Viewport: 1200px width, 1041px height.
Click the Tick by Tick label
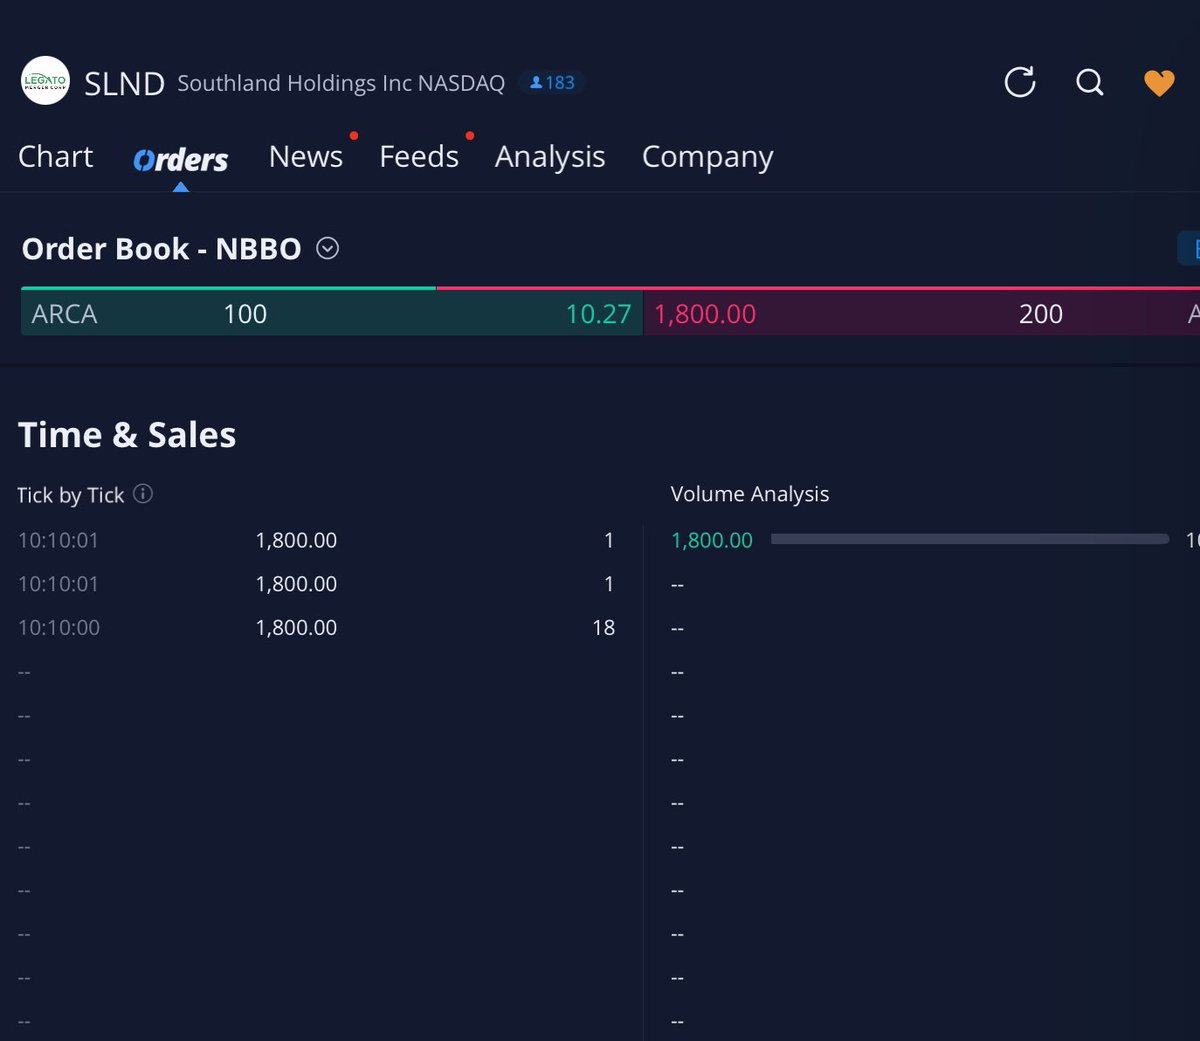(x=70, y=495)
